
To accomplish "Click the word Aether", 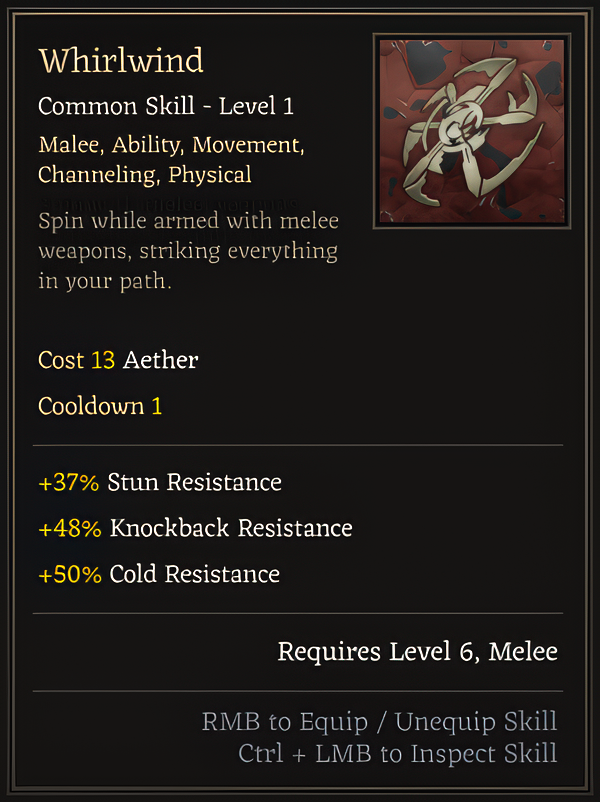I will 161,360.
